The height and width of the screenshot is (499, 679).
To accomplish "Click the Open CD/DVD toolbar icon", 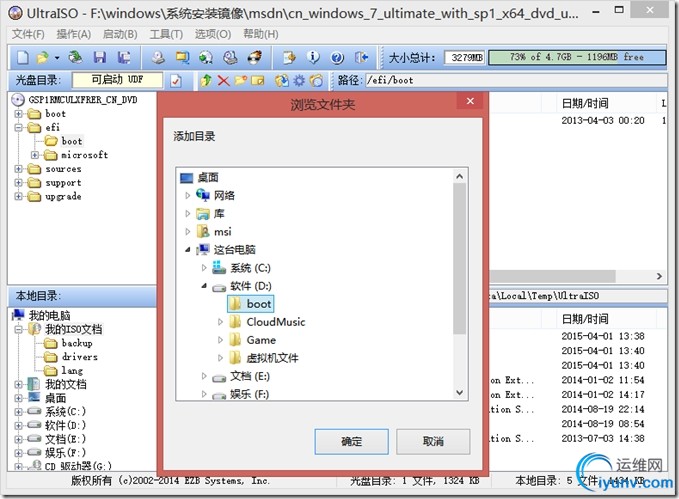I will [x=75, y=57].
